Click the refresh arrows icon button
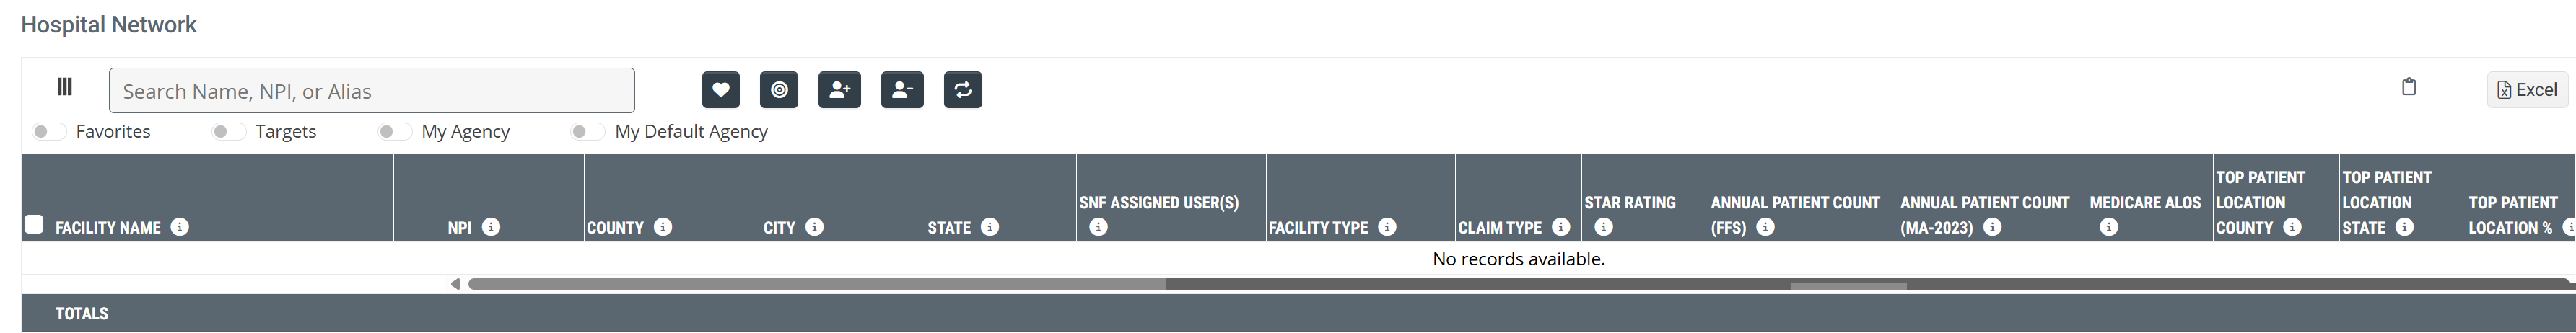This screenshot has height=333, width=2576. pyautogui.click(x=962, y=90)
